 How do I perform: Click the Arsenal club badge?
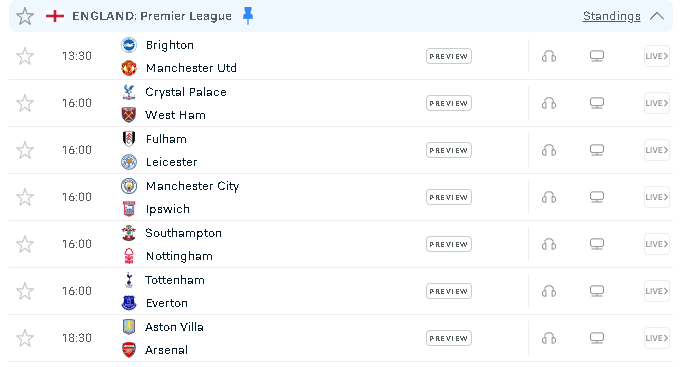tap(129, 350)
